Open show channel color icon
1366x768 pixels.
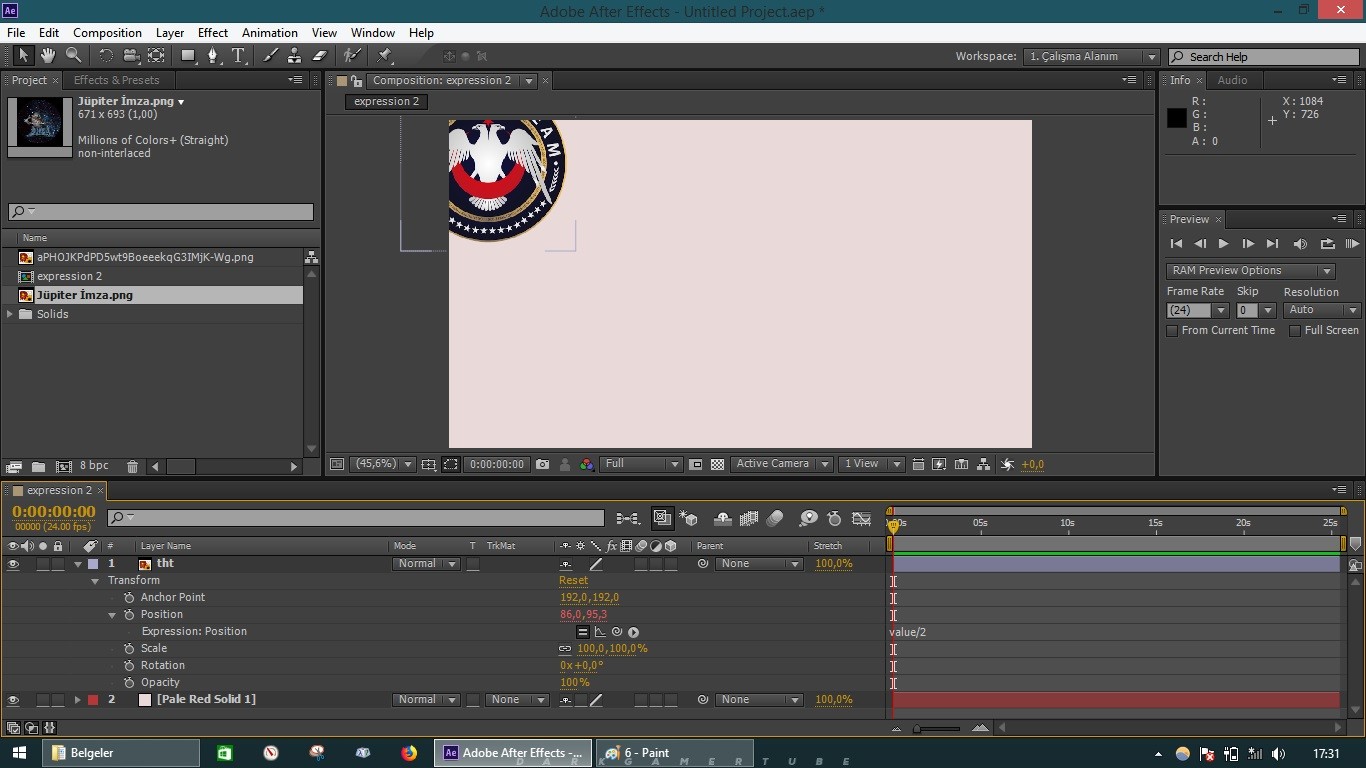pos(586,464)
